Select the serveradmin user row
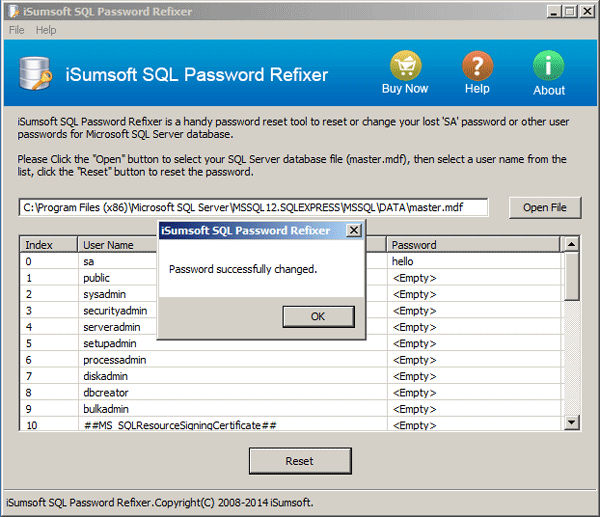The image size is (600, 517). [291, 327]
